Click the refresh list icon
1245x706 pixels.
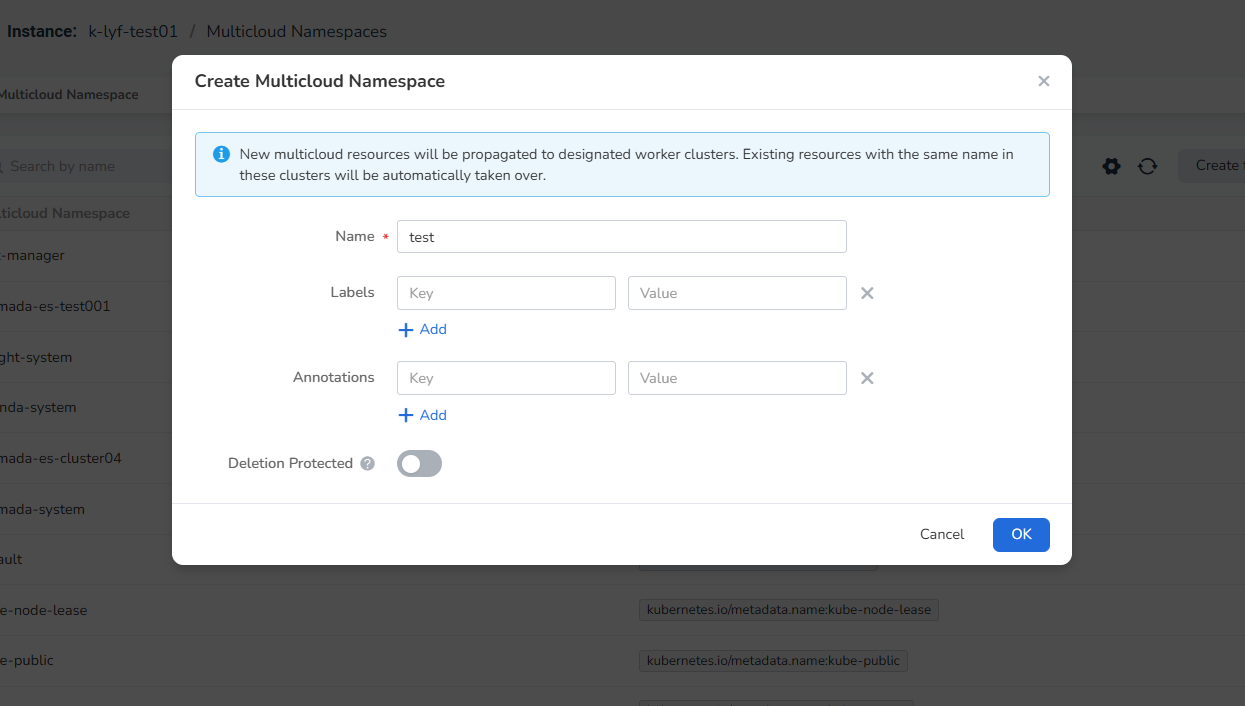pyautogui.click(x=1147, y=166)
